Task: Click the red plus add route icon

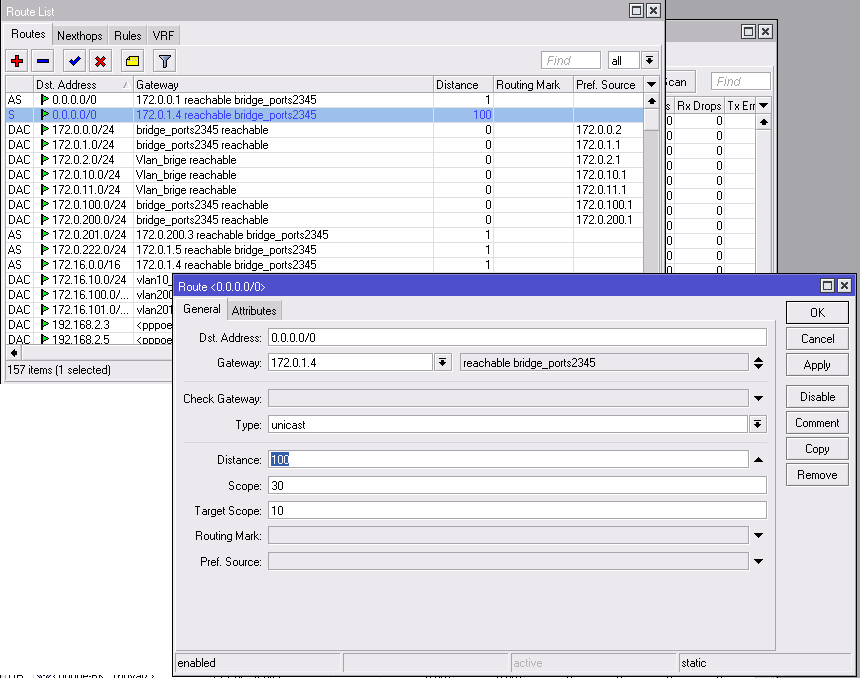Action: point(18,61)
